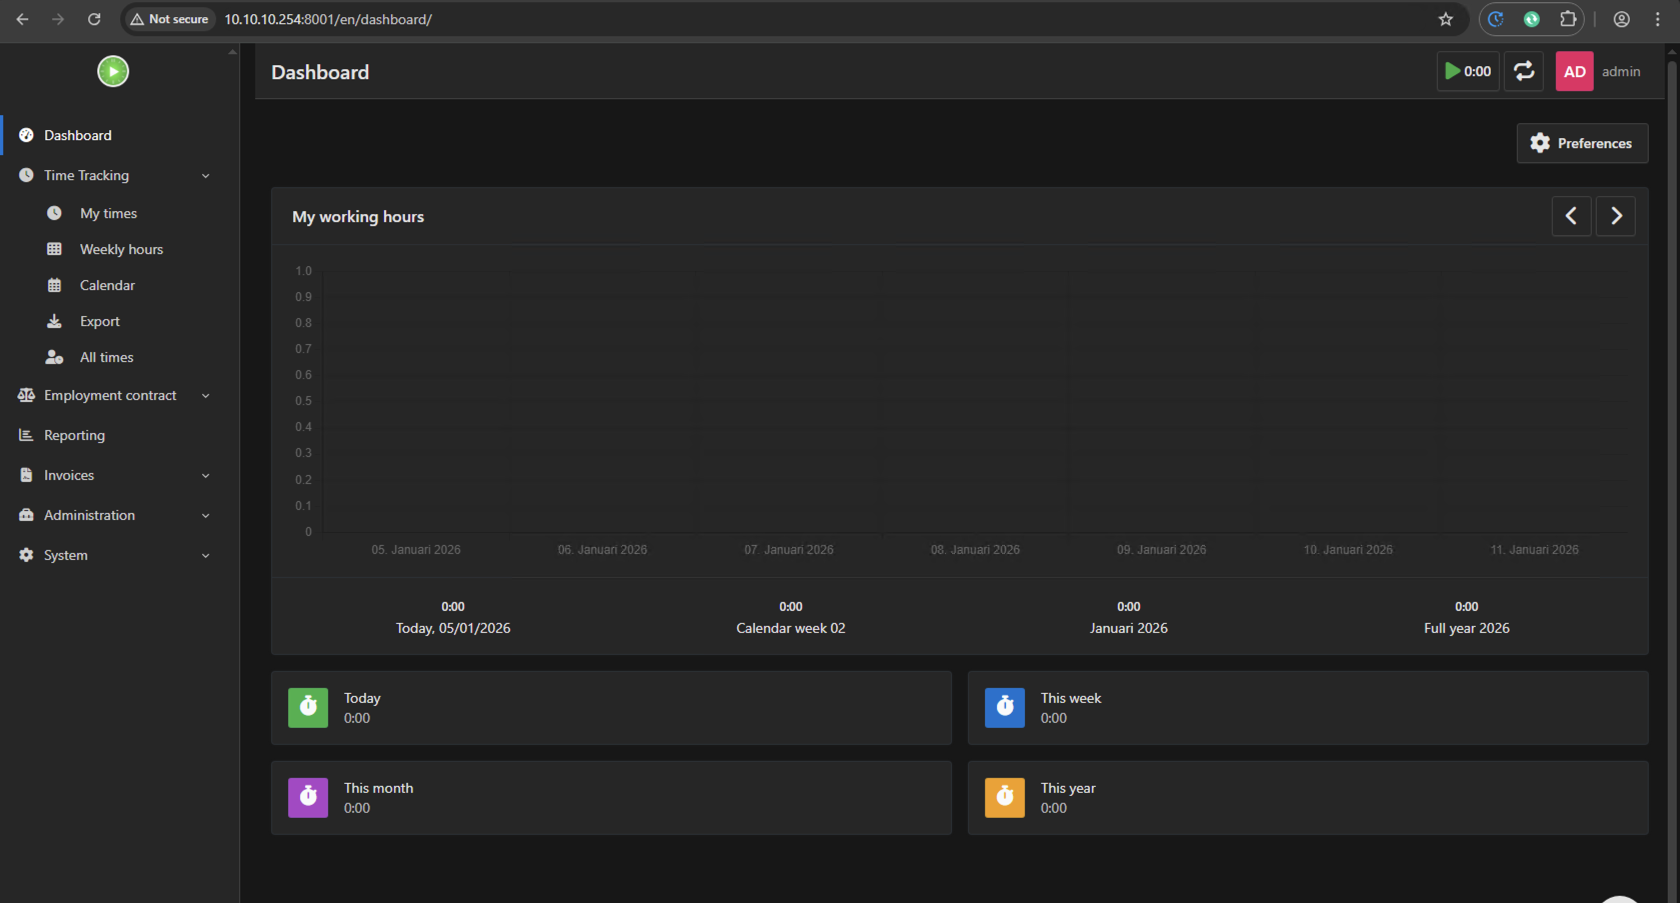Open All times in sidebar
Viewport: 1680px width, 903px height.
pyautogui.click(x=106, y=357)
